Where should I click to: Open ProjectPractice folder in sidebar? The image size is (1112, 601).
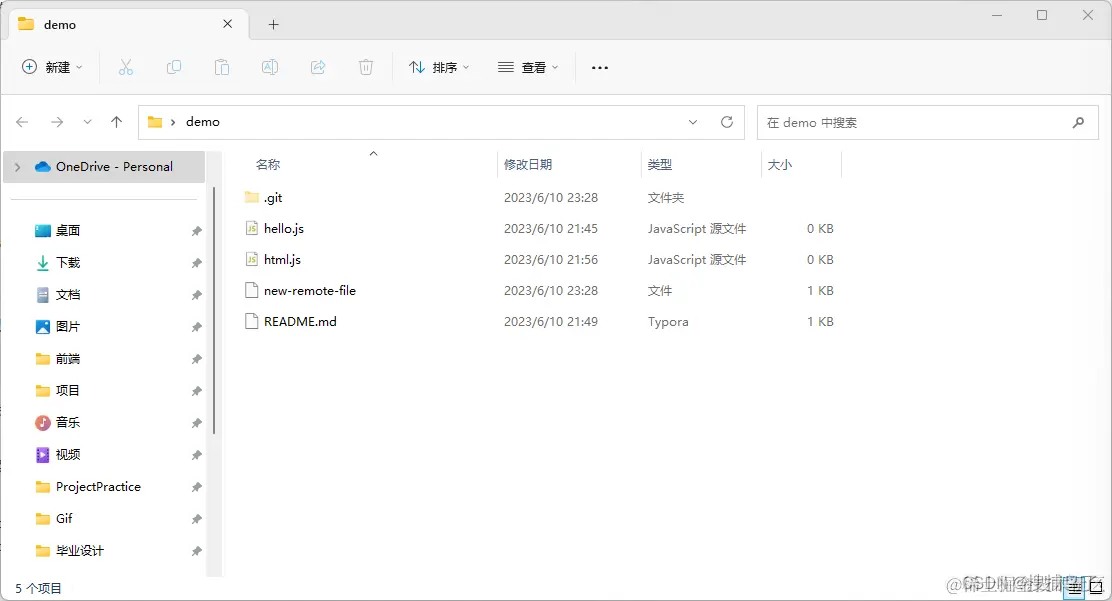point(98,487)
